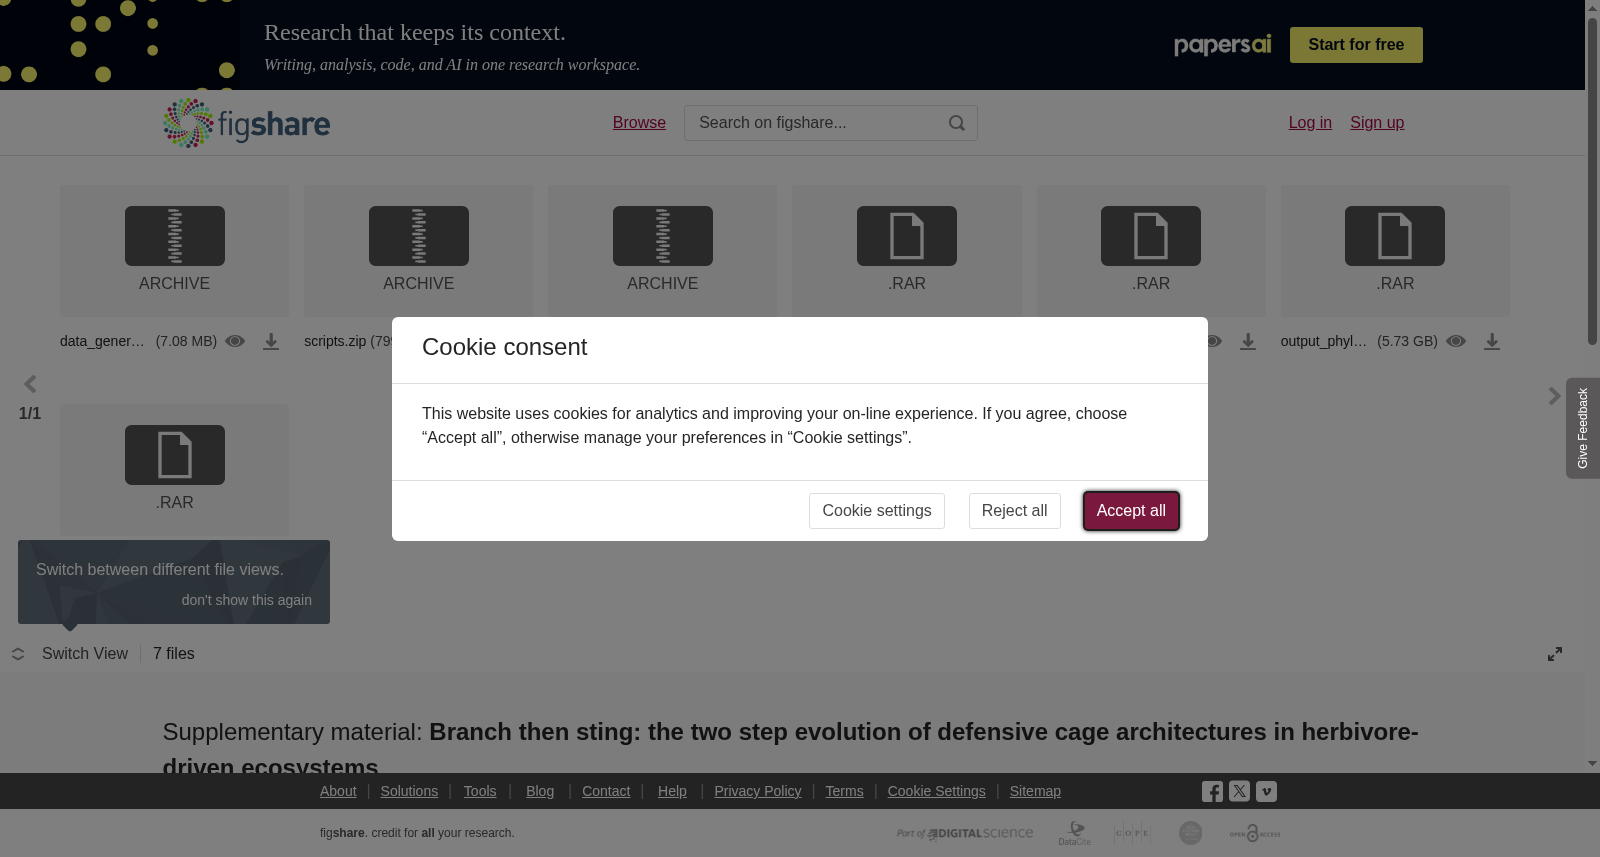Go to previous files page arrow
Image resolution: width=1600 pixels, height=857 pixels.
pos(30,384)
